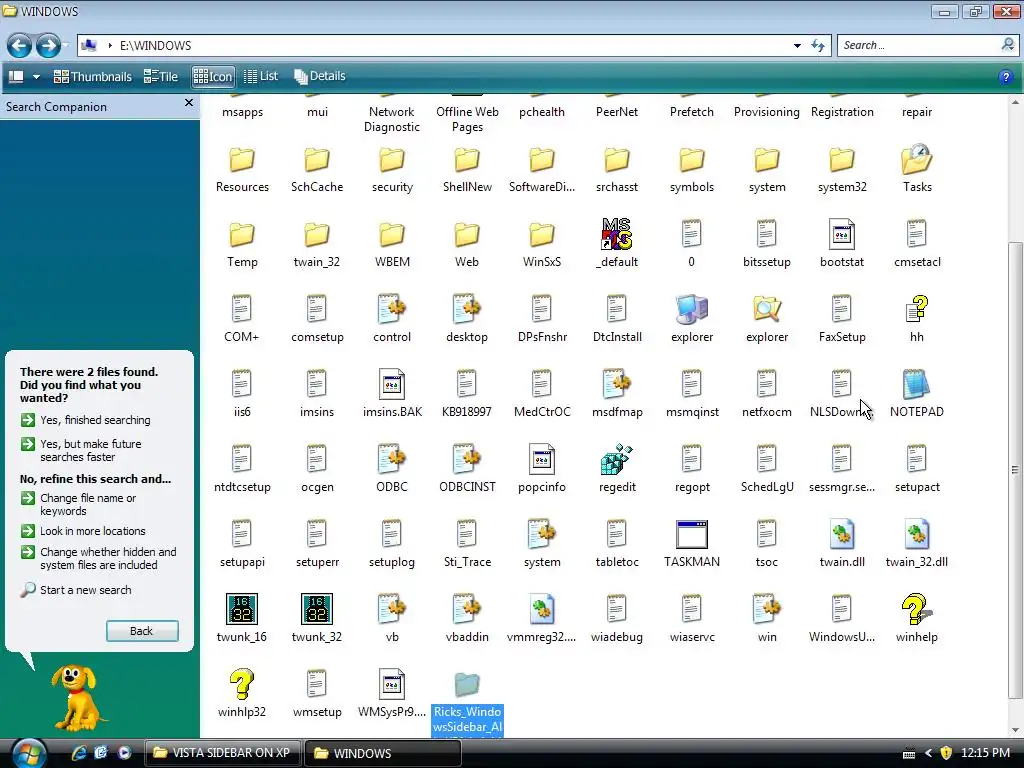
Task: Select the explorer computer application icon
Action: (x=692, y=309)
